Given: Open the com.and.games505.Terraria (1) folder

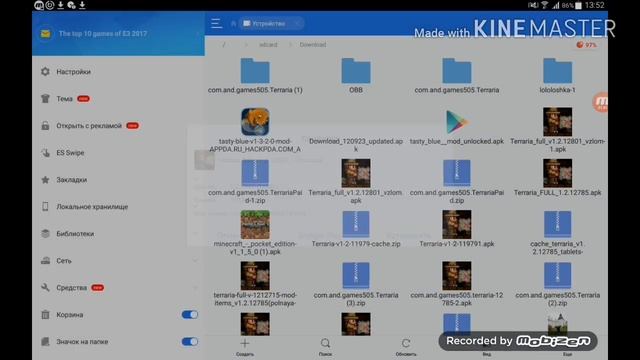Looking at the screenshot, I should [255, 71].
